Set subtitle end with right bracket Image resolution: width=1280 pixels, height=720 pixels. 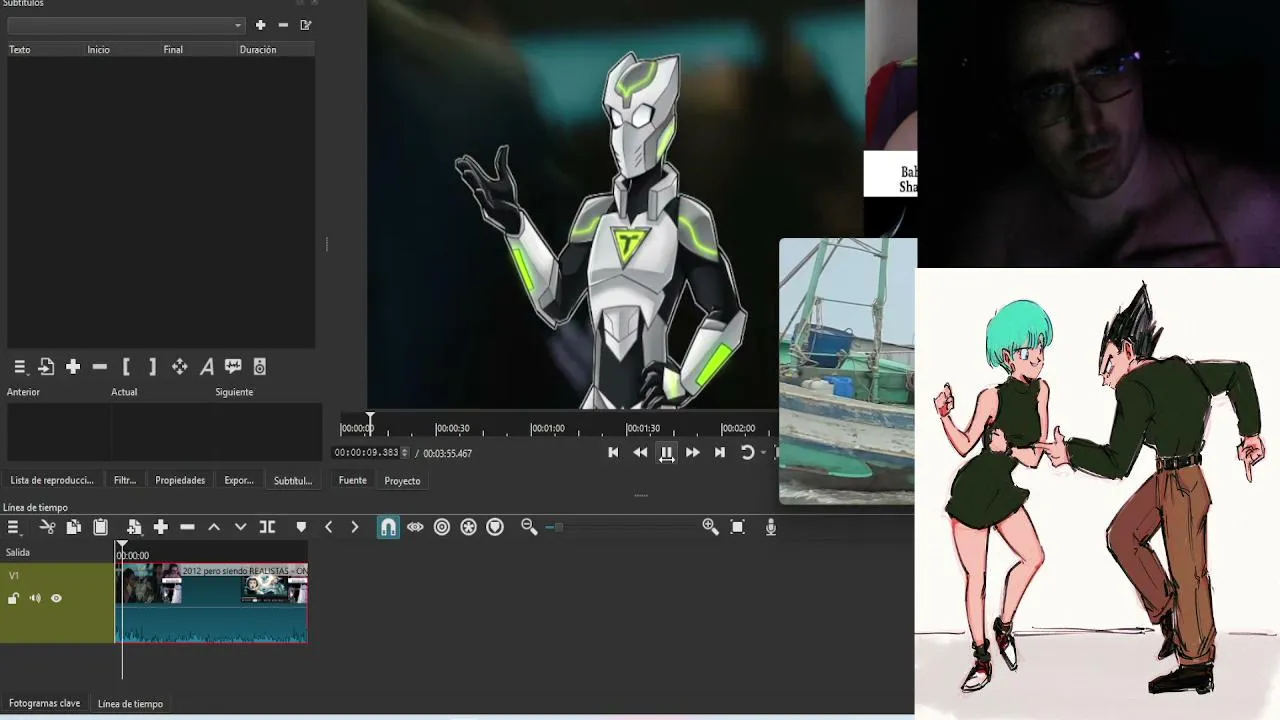152,367
